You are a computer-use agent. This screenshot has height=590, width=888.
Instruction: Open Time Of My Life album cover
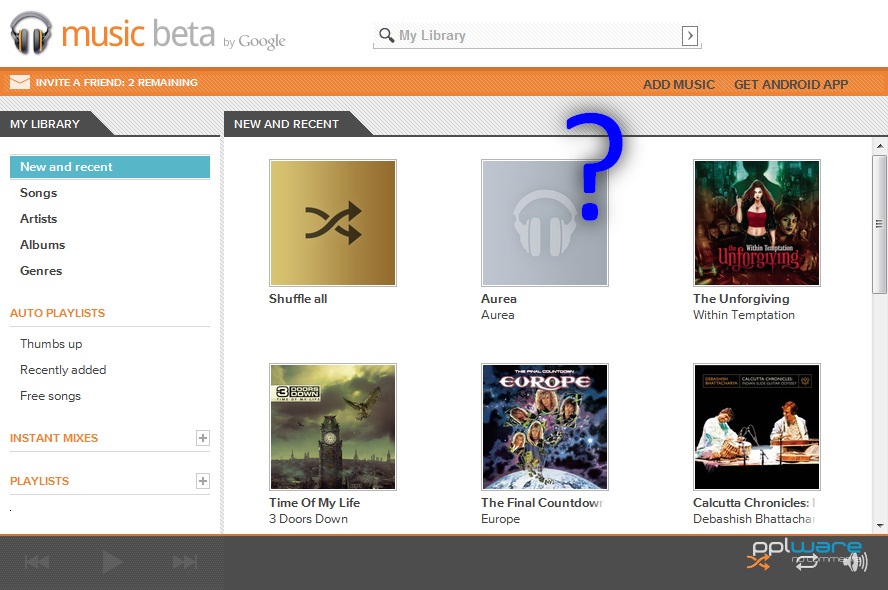(333, 426)
